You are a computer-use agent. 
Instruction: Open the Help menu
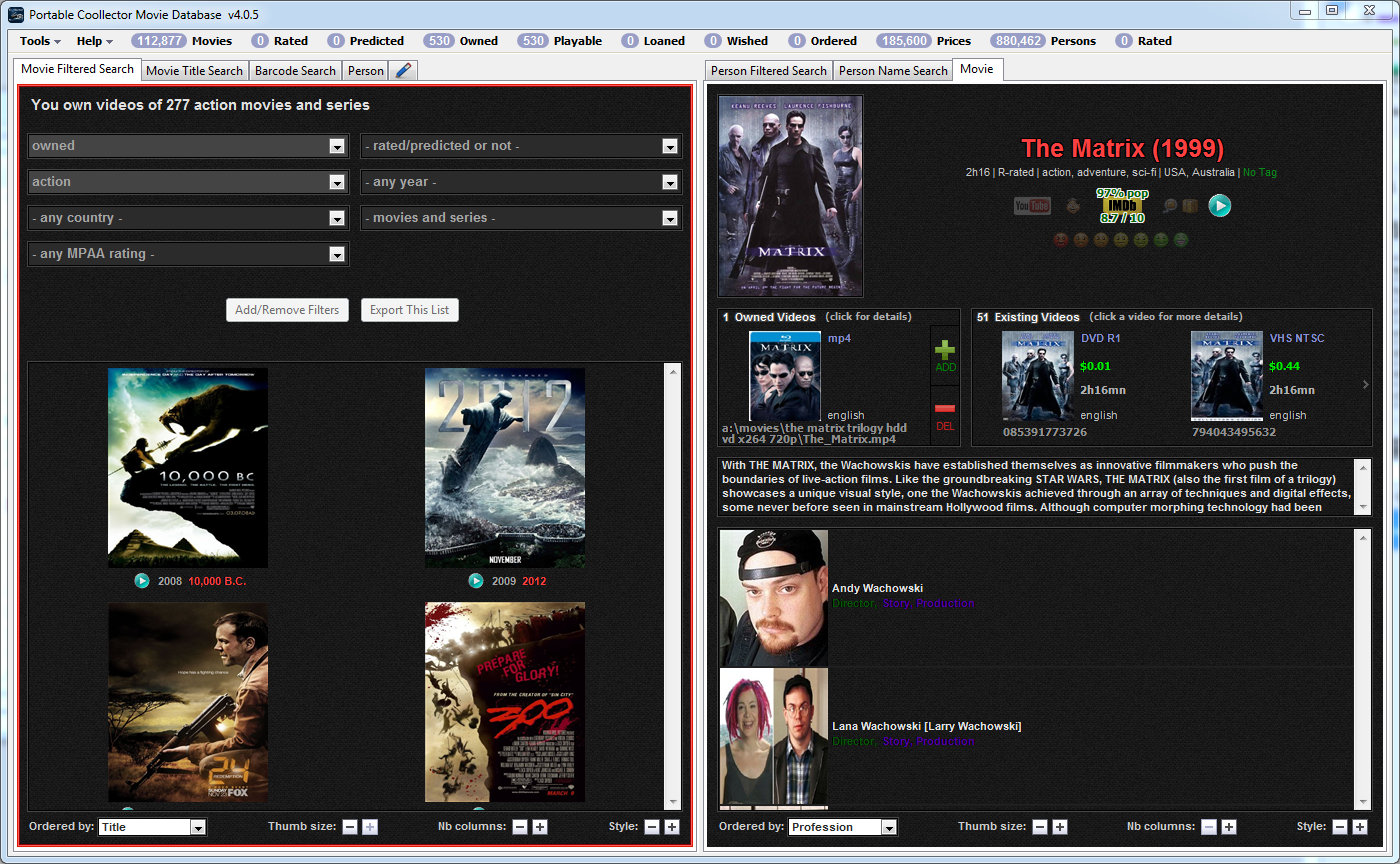[95, 41]
